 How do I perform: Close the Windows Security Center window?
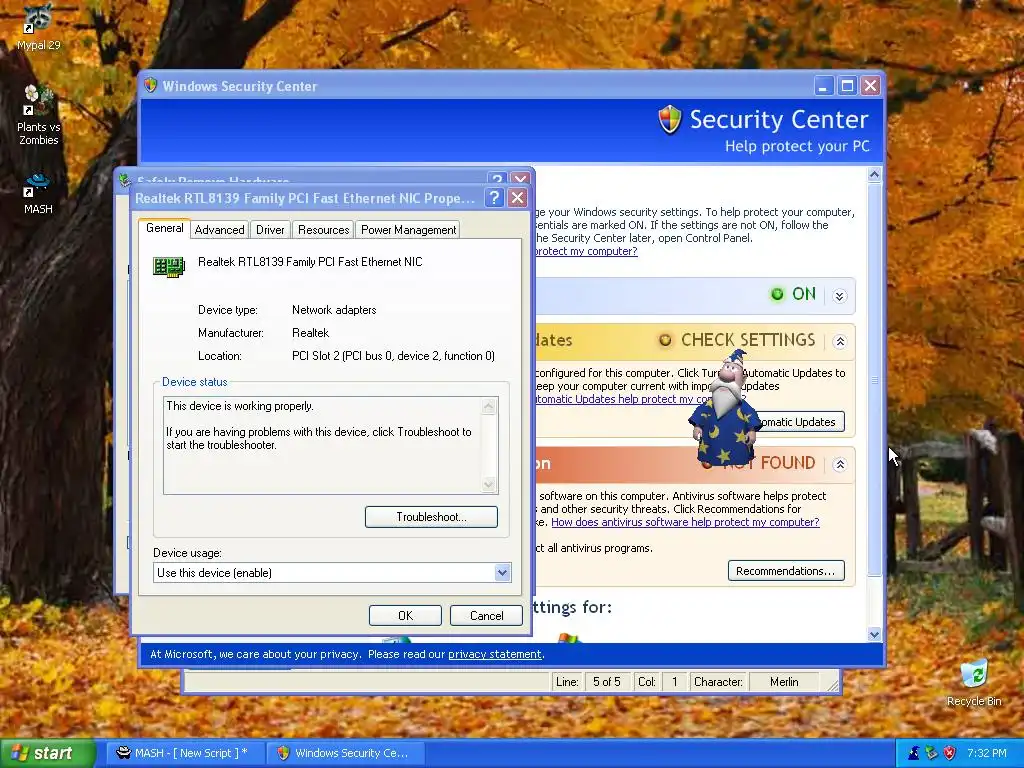870,86
